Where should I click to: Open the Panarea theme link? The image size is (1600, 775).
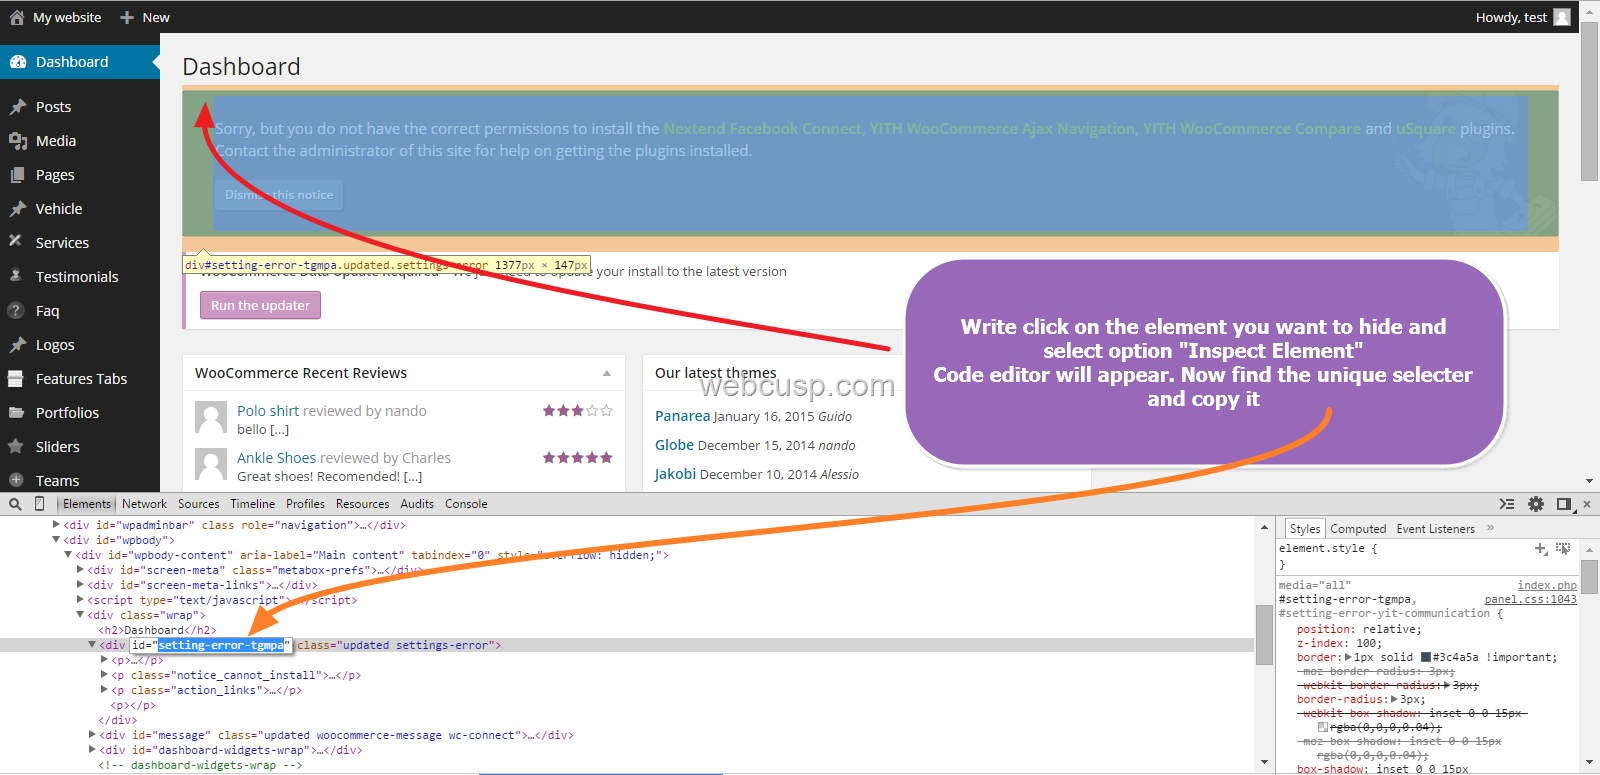pos(682,416)
